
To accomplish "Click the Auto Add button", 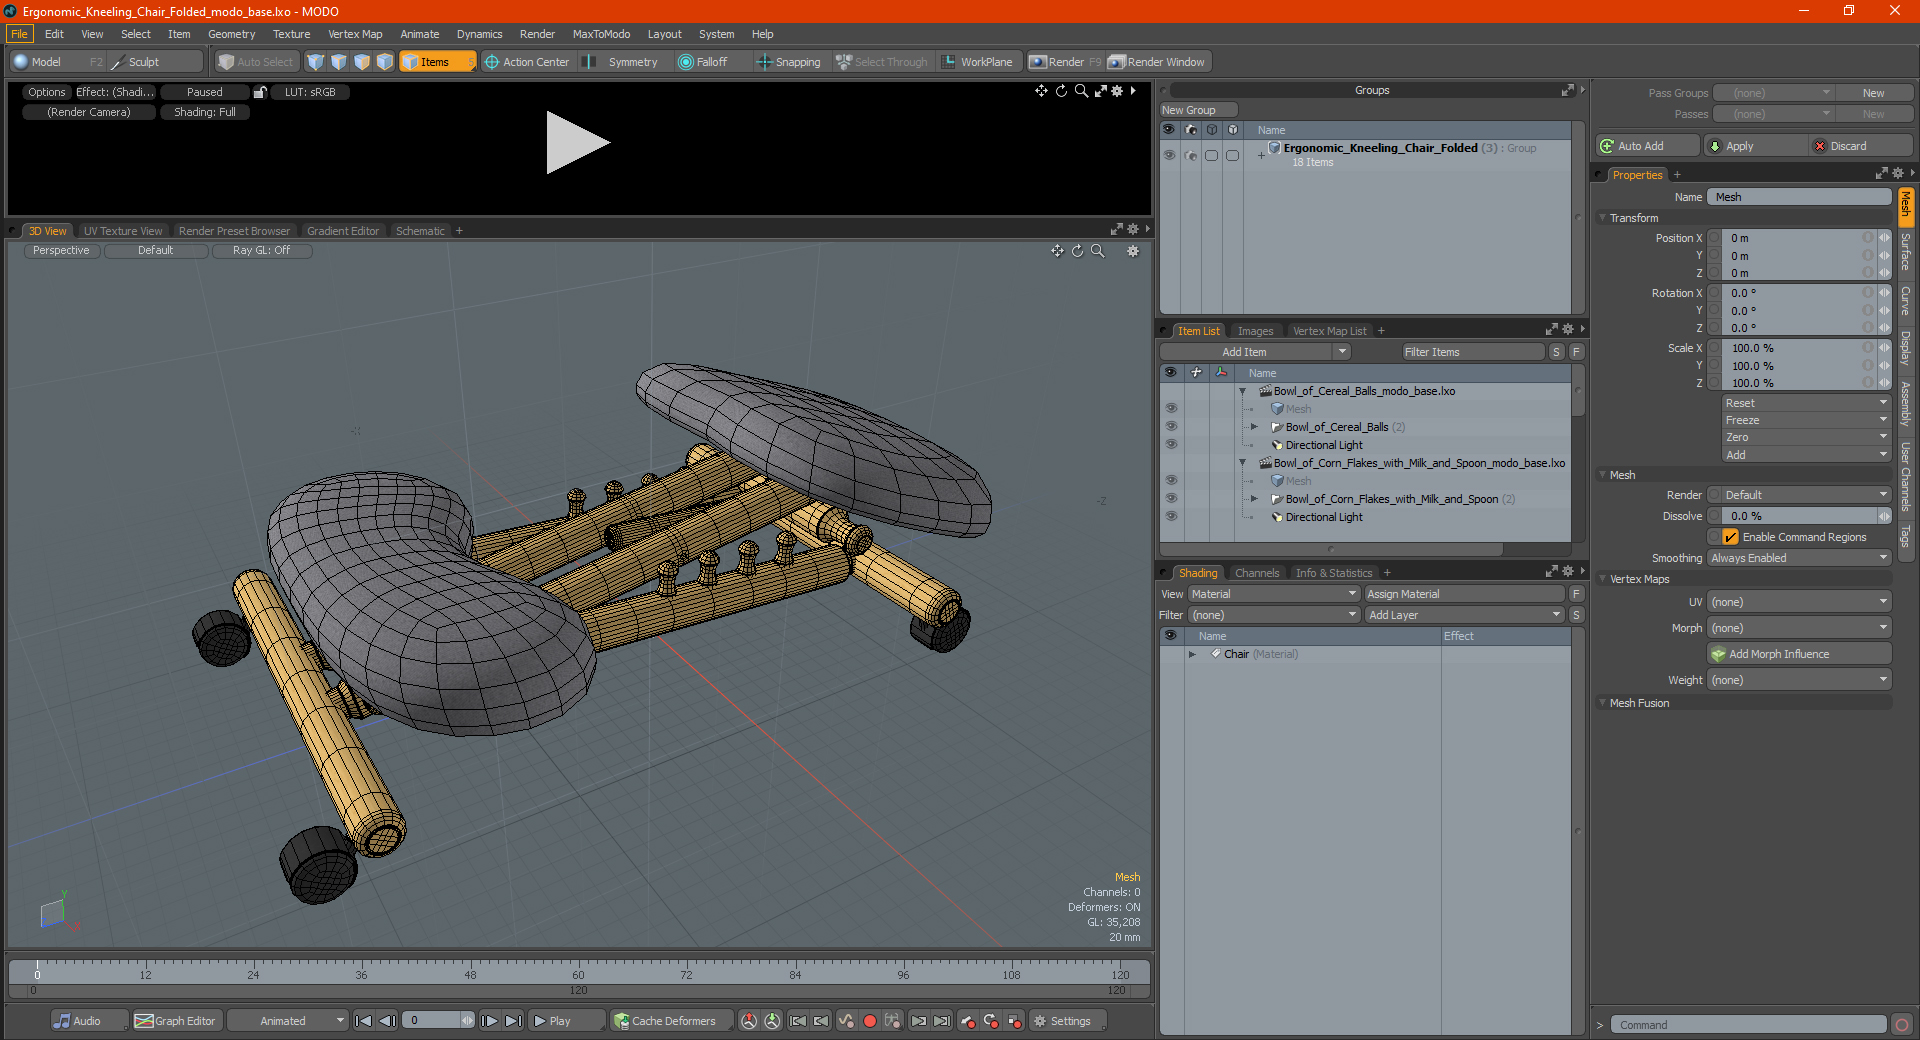I will click(1648, 146).
